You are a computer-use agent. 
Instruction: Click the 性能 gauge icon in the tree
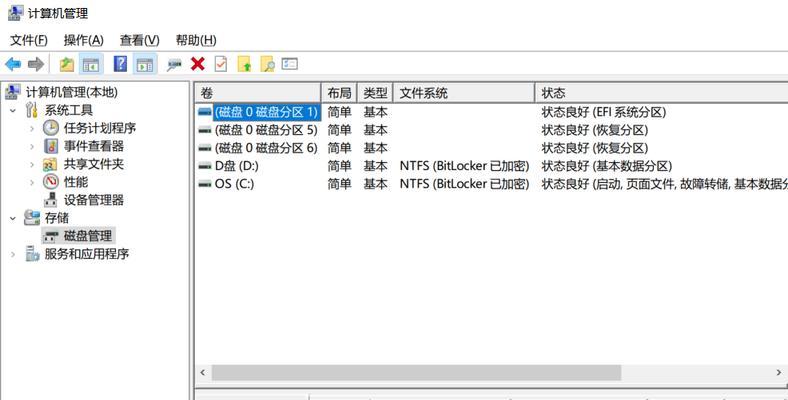tap(51, 182)
